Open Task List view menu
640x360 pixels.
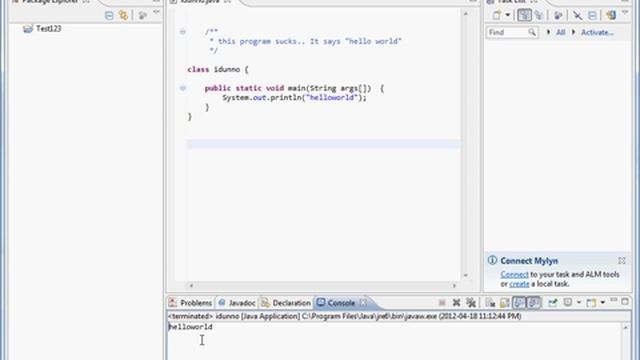pos(625,13)
